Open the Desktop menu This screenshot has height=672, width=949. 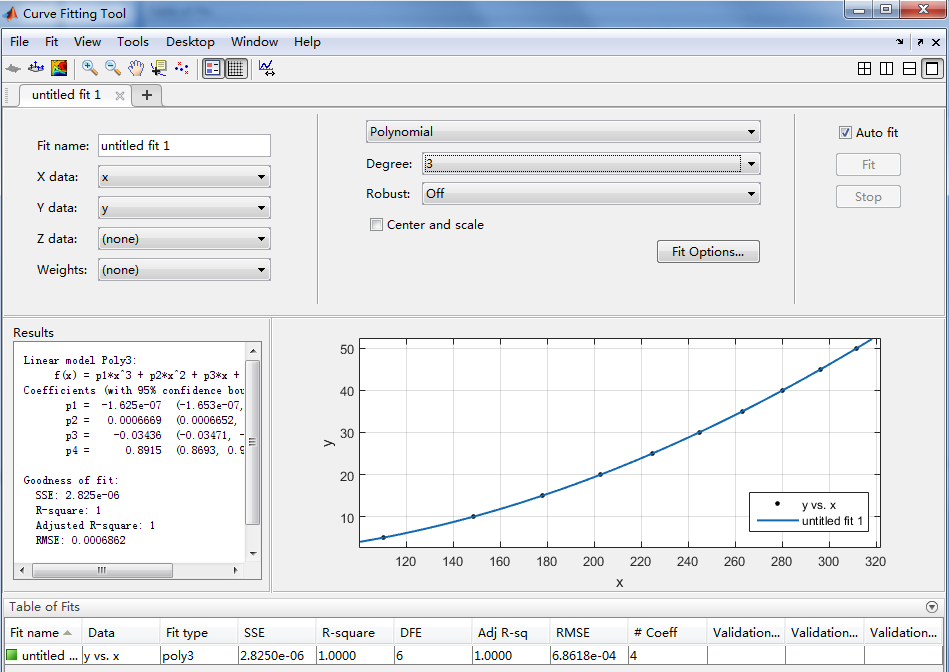(x=190, y=42)
